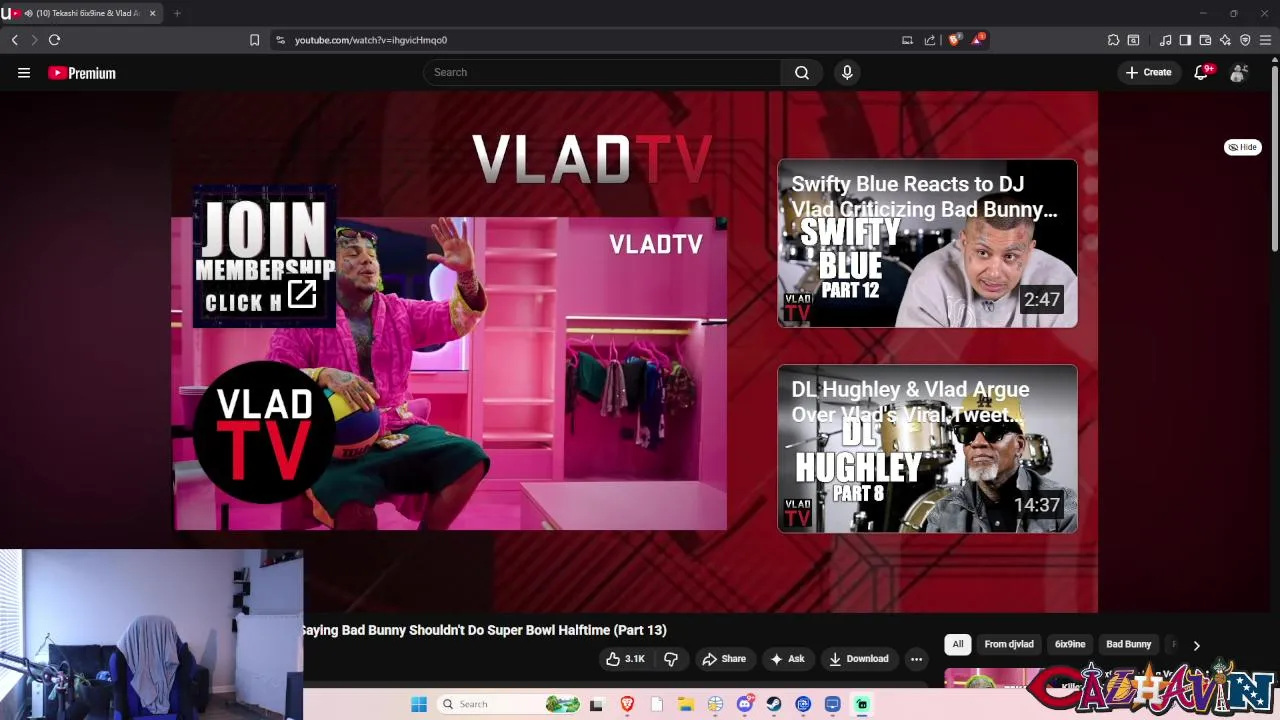Reload the page with refresh icon
This screenshot has width=1280, height=720.
point(54,40)
